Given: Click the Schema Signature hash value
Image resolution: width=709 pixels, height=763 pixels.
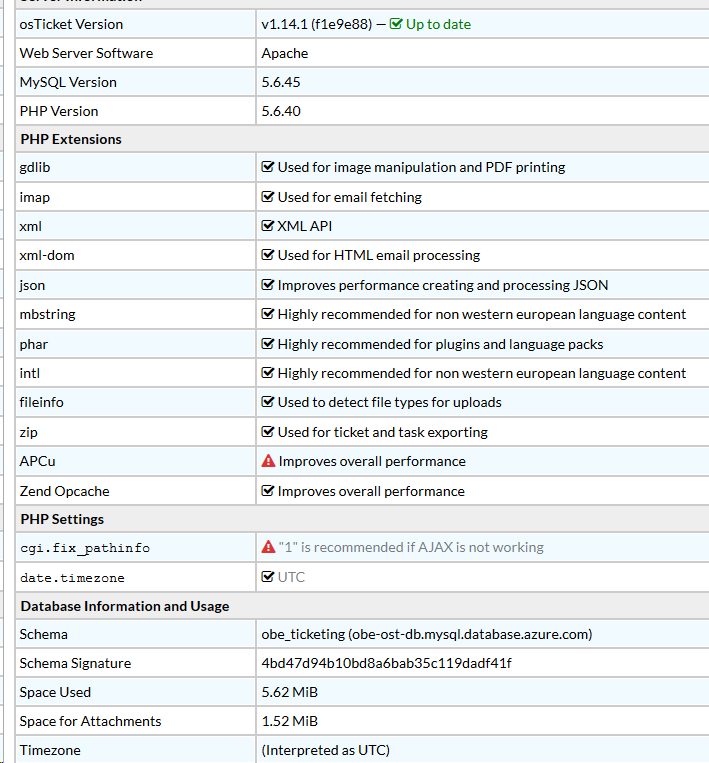Looking at the screenshot, I should point(386,663).
